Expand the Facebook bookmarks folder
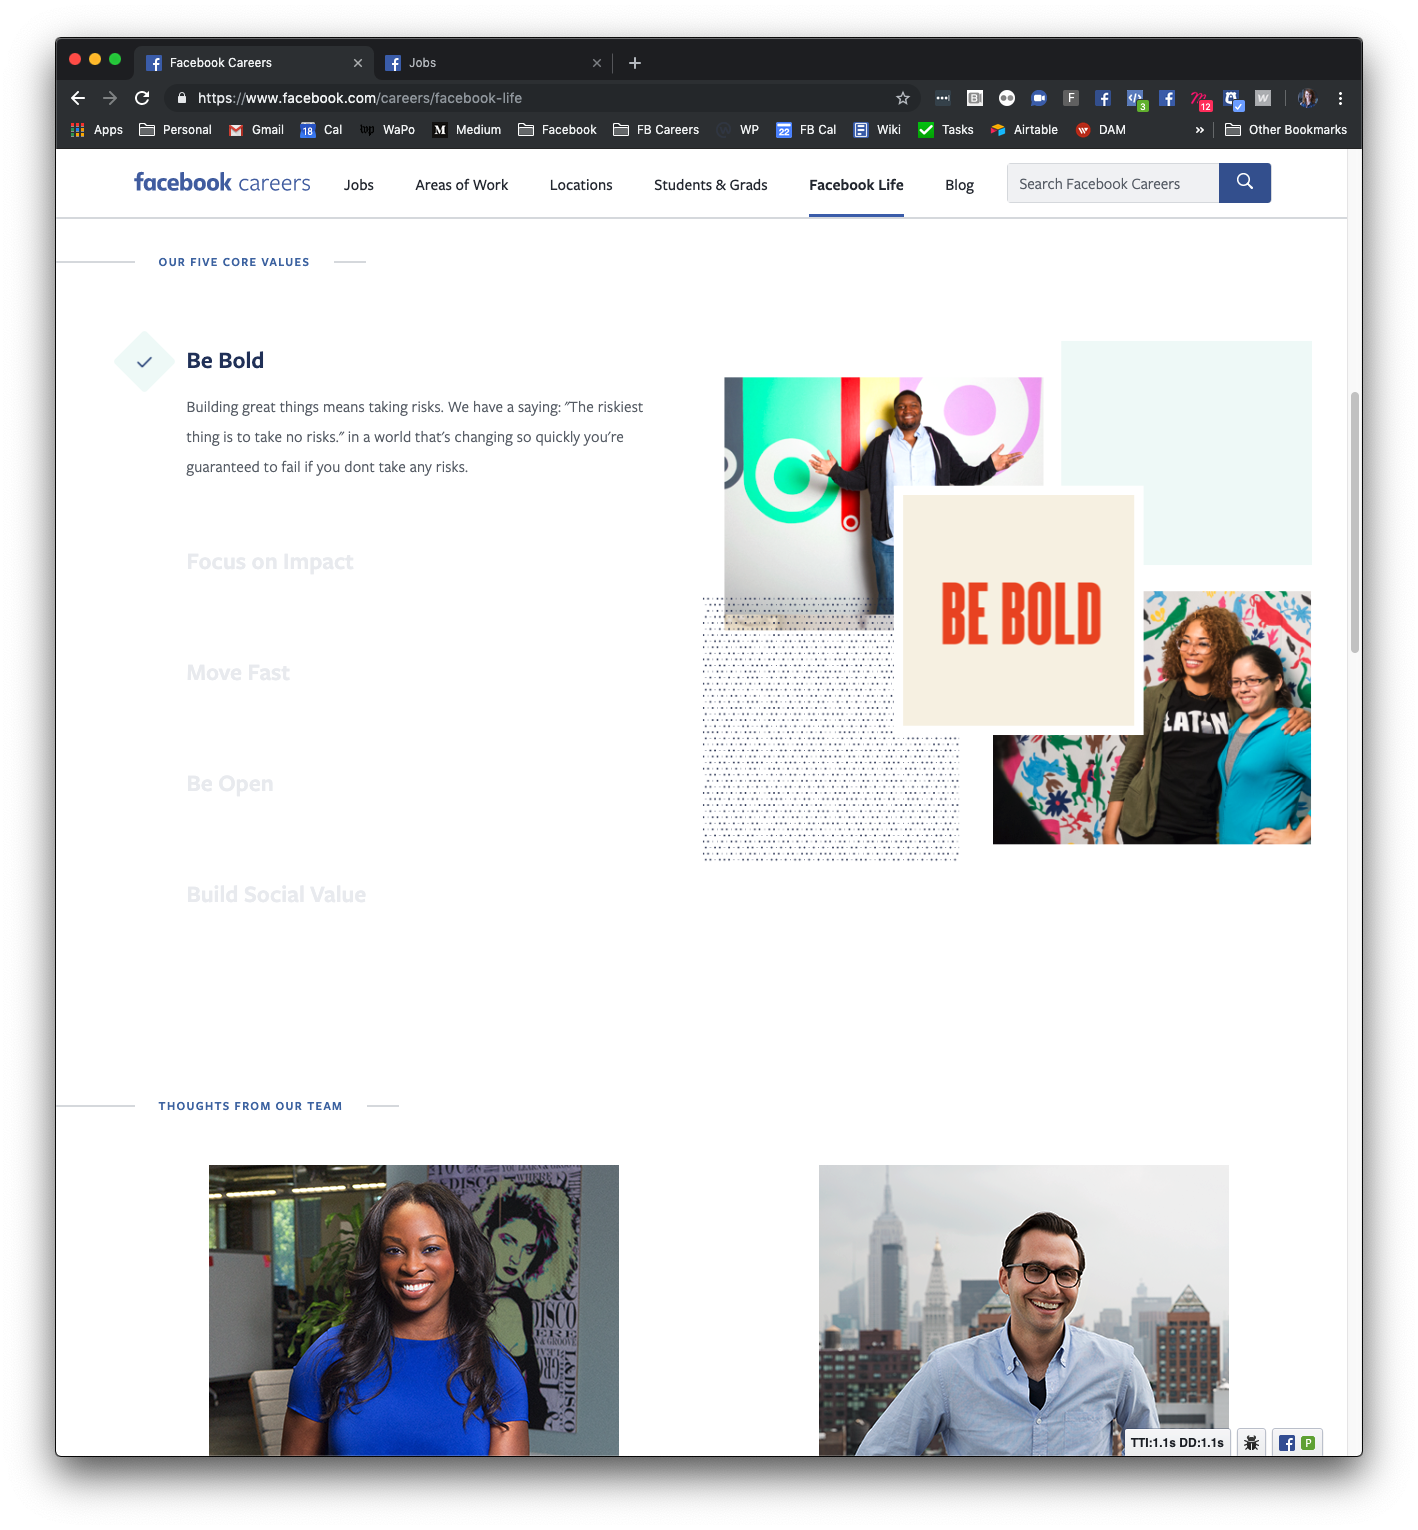 (557, 130)
